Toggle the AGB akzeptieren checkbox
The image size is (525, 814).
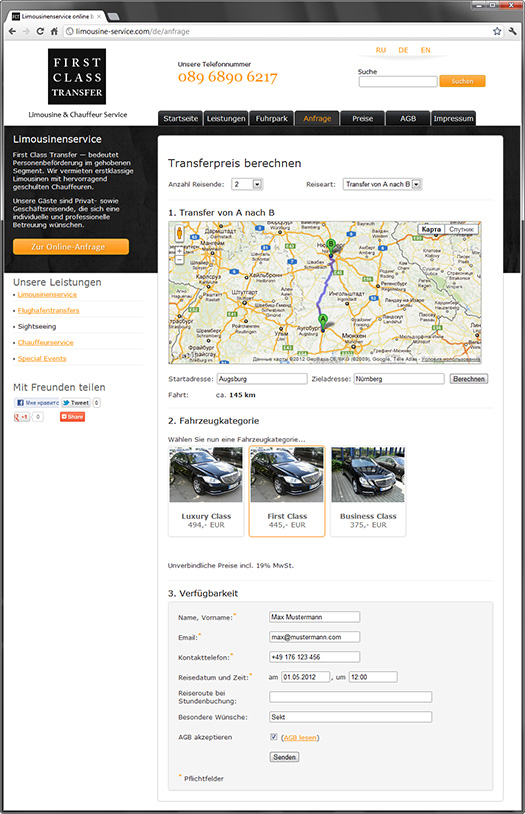coord(274,737)
